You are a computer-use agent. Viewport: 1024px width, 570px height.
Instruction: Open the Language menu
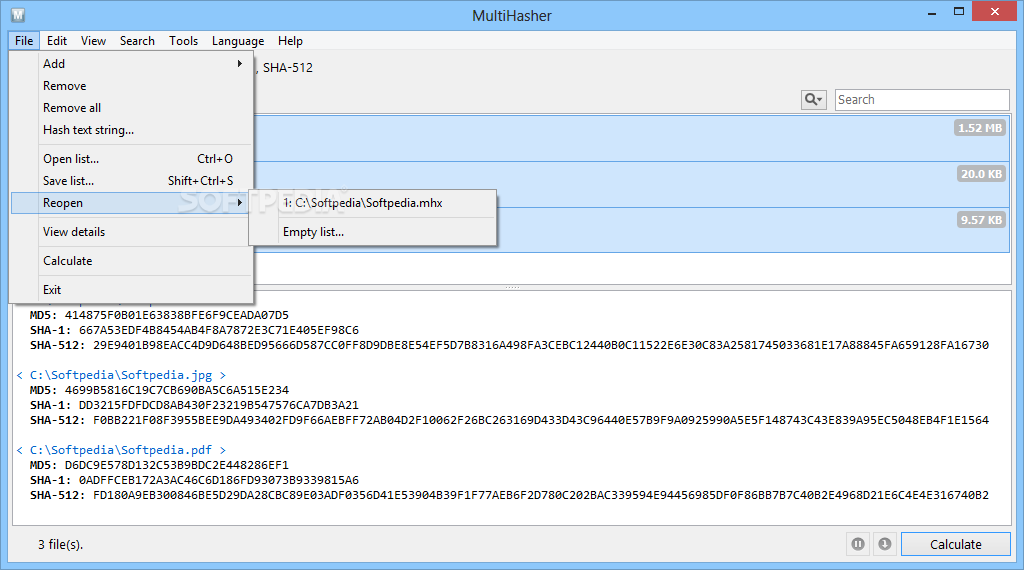coord(238,40)
